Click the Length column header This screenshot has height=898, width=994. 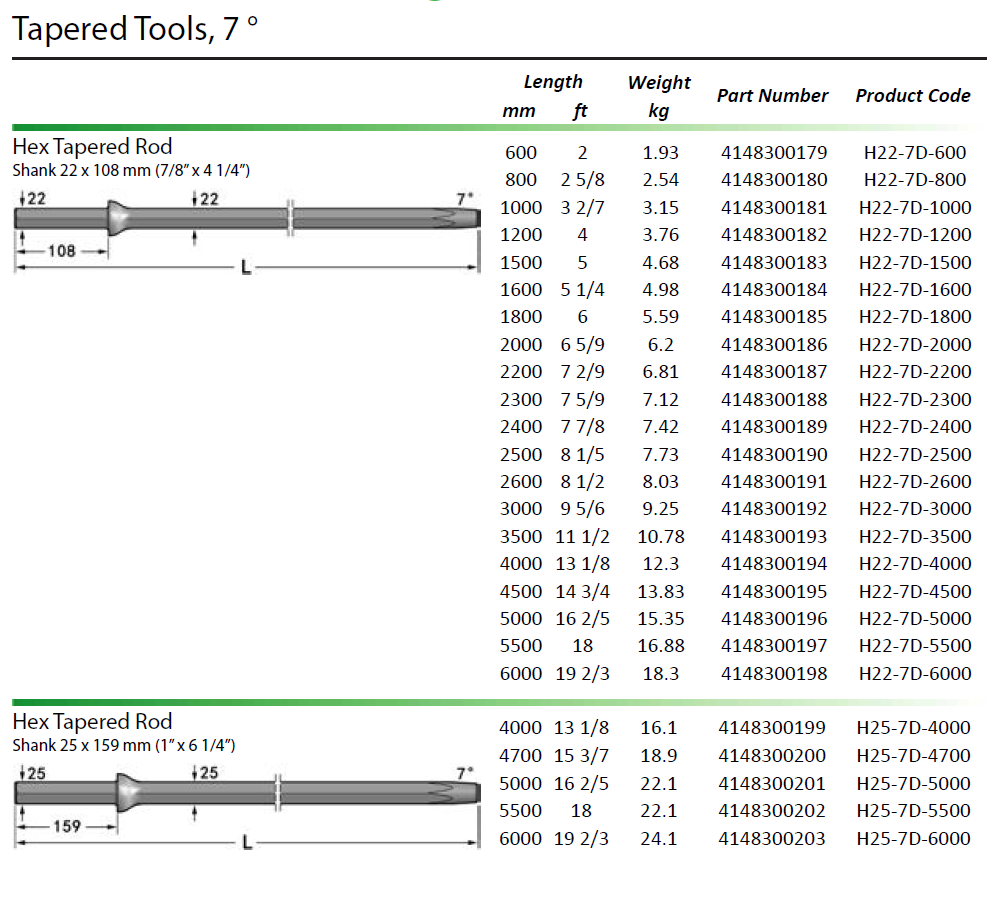pos(552,82)
